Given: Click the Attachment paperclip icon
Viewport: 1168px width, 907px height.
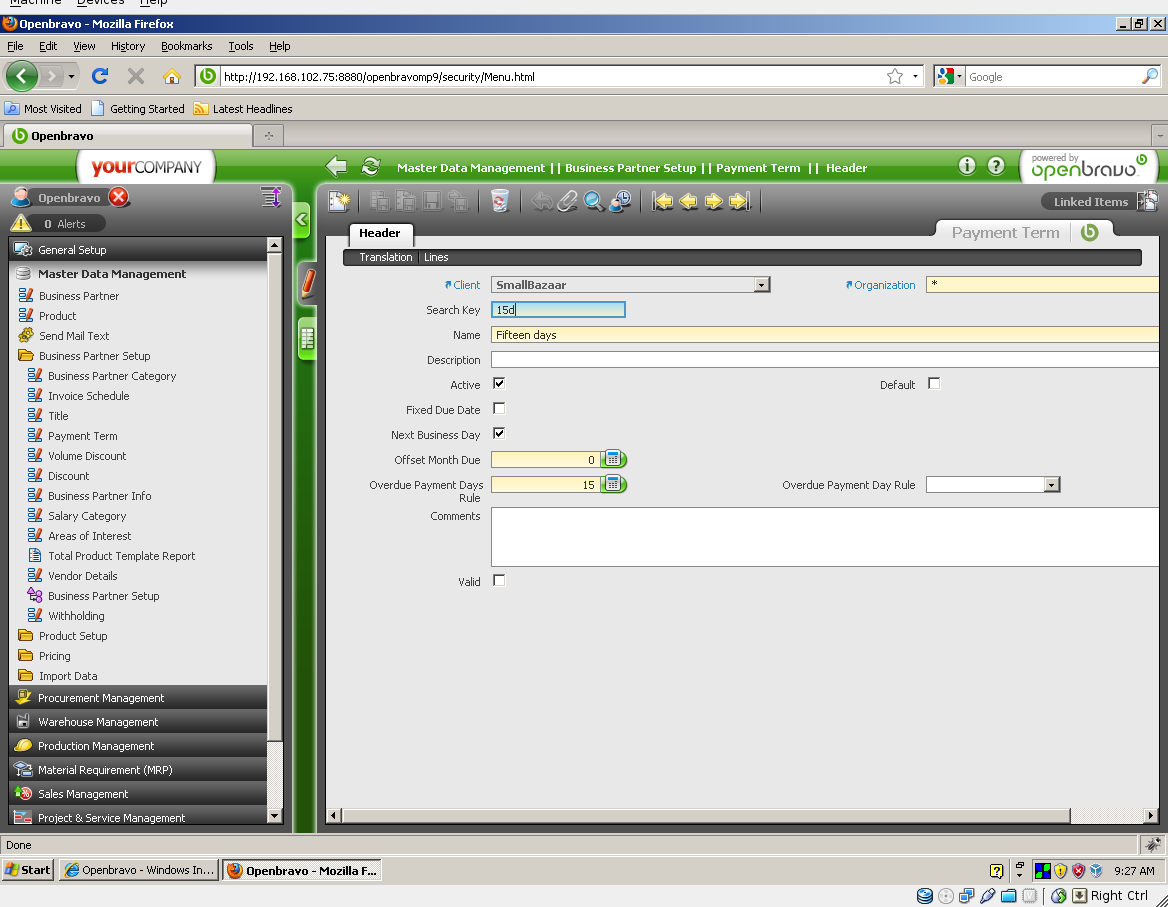Looking at the screenshot, I should click(567, 202).
